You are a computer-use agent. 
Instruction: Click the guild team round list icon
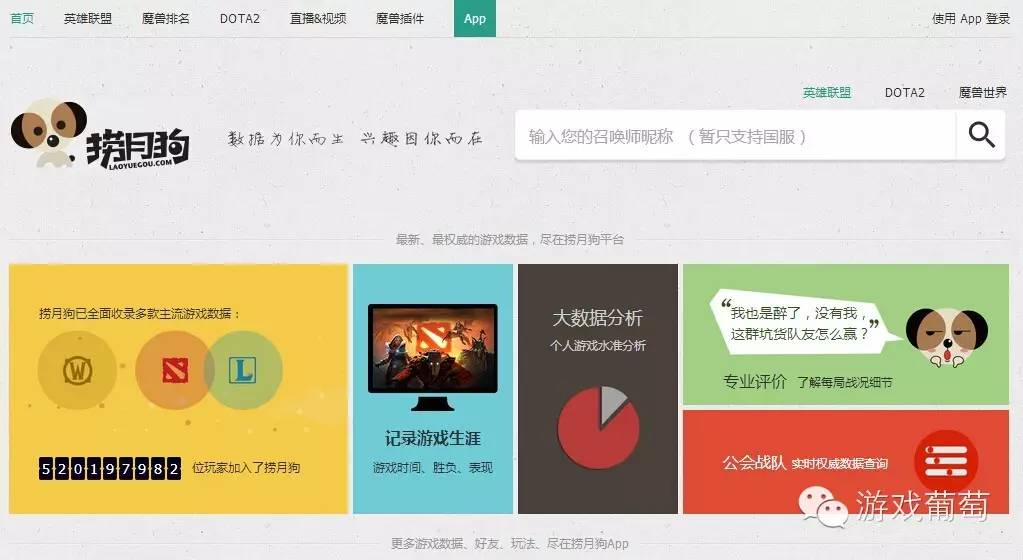point(945,461)
